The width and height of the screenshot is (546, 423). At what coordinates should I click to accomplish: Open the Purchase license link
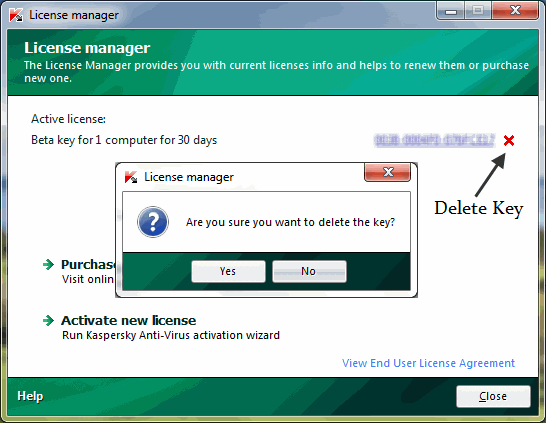[88, 265]
